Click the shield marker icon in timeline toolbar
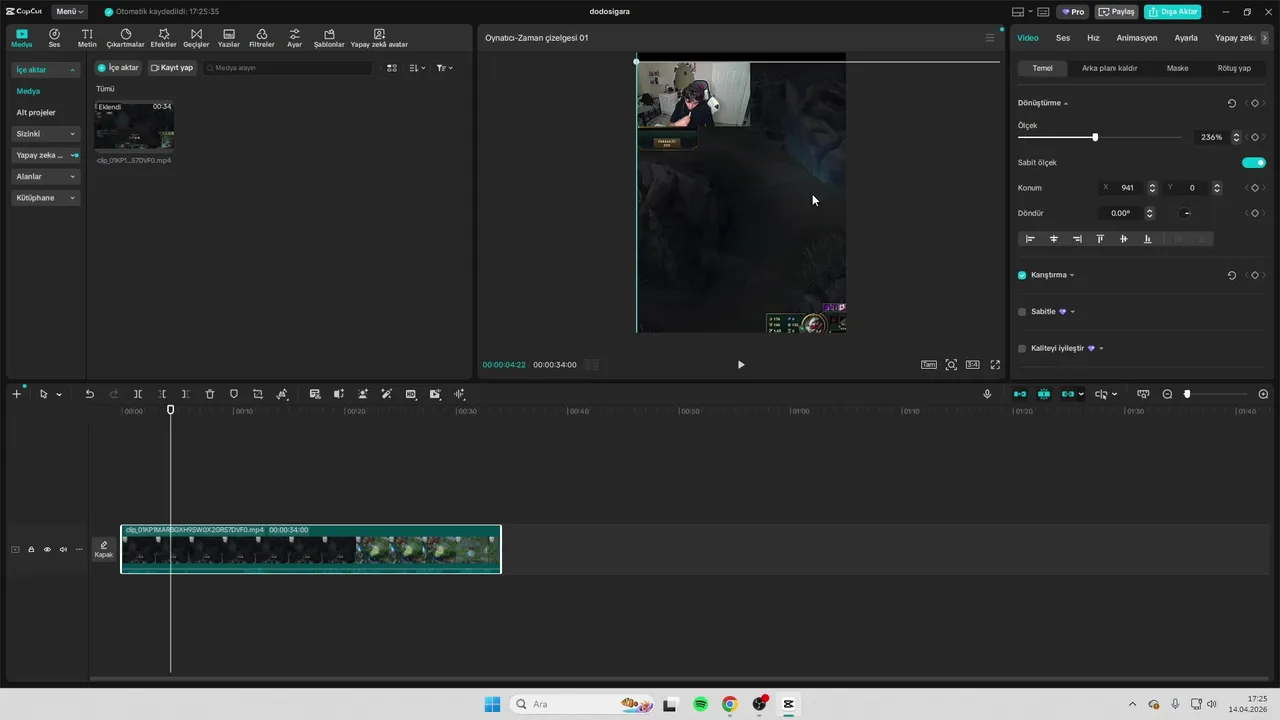The image size is (1280, 720). coord(234,394)
